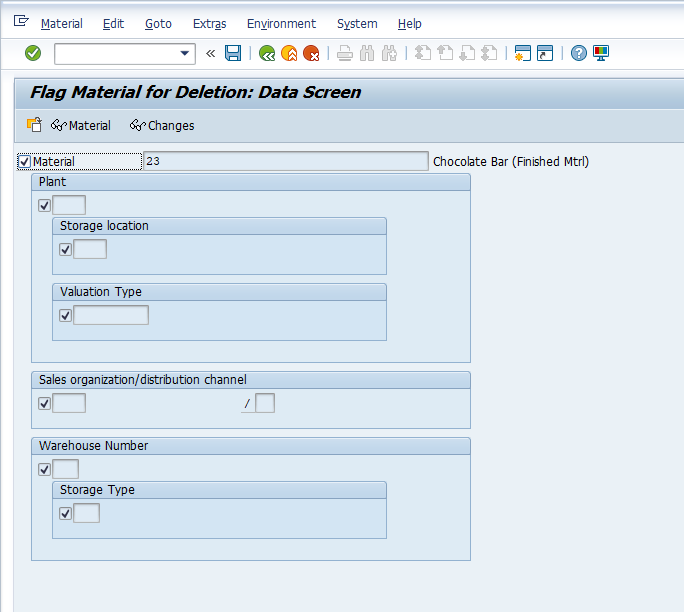Viewport: 684px width, 612px height.
Task: Click the Material number input field
Action: (286, 162)
